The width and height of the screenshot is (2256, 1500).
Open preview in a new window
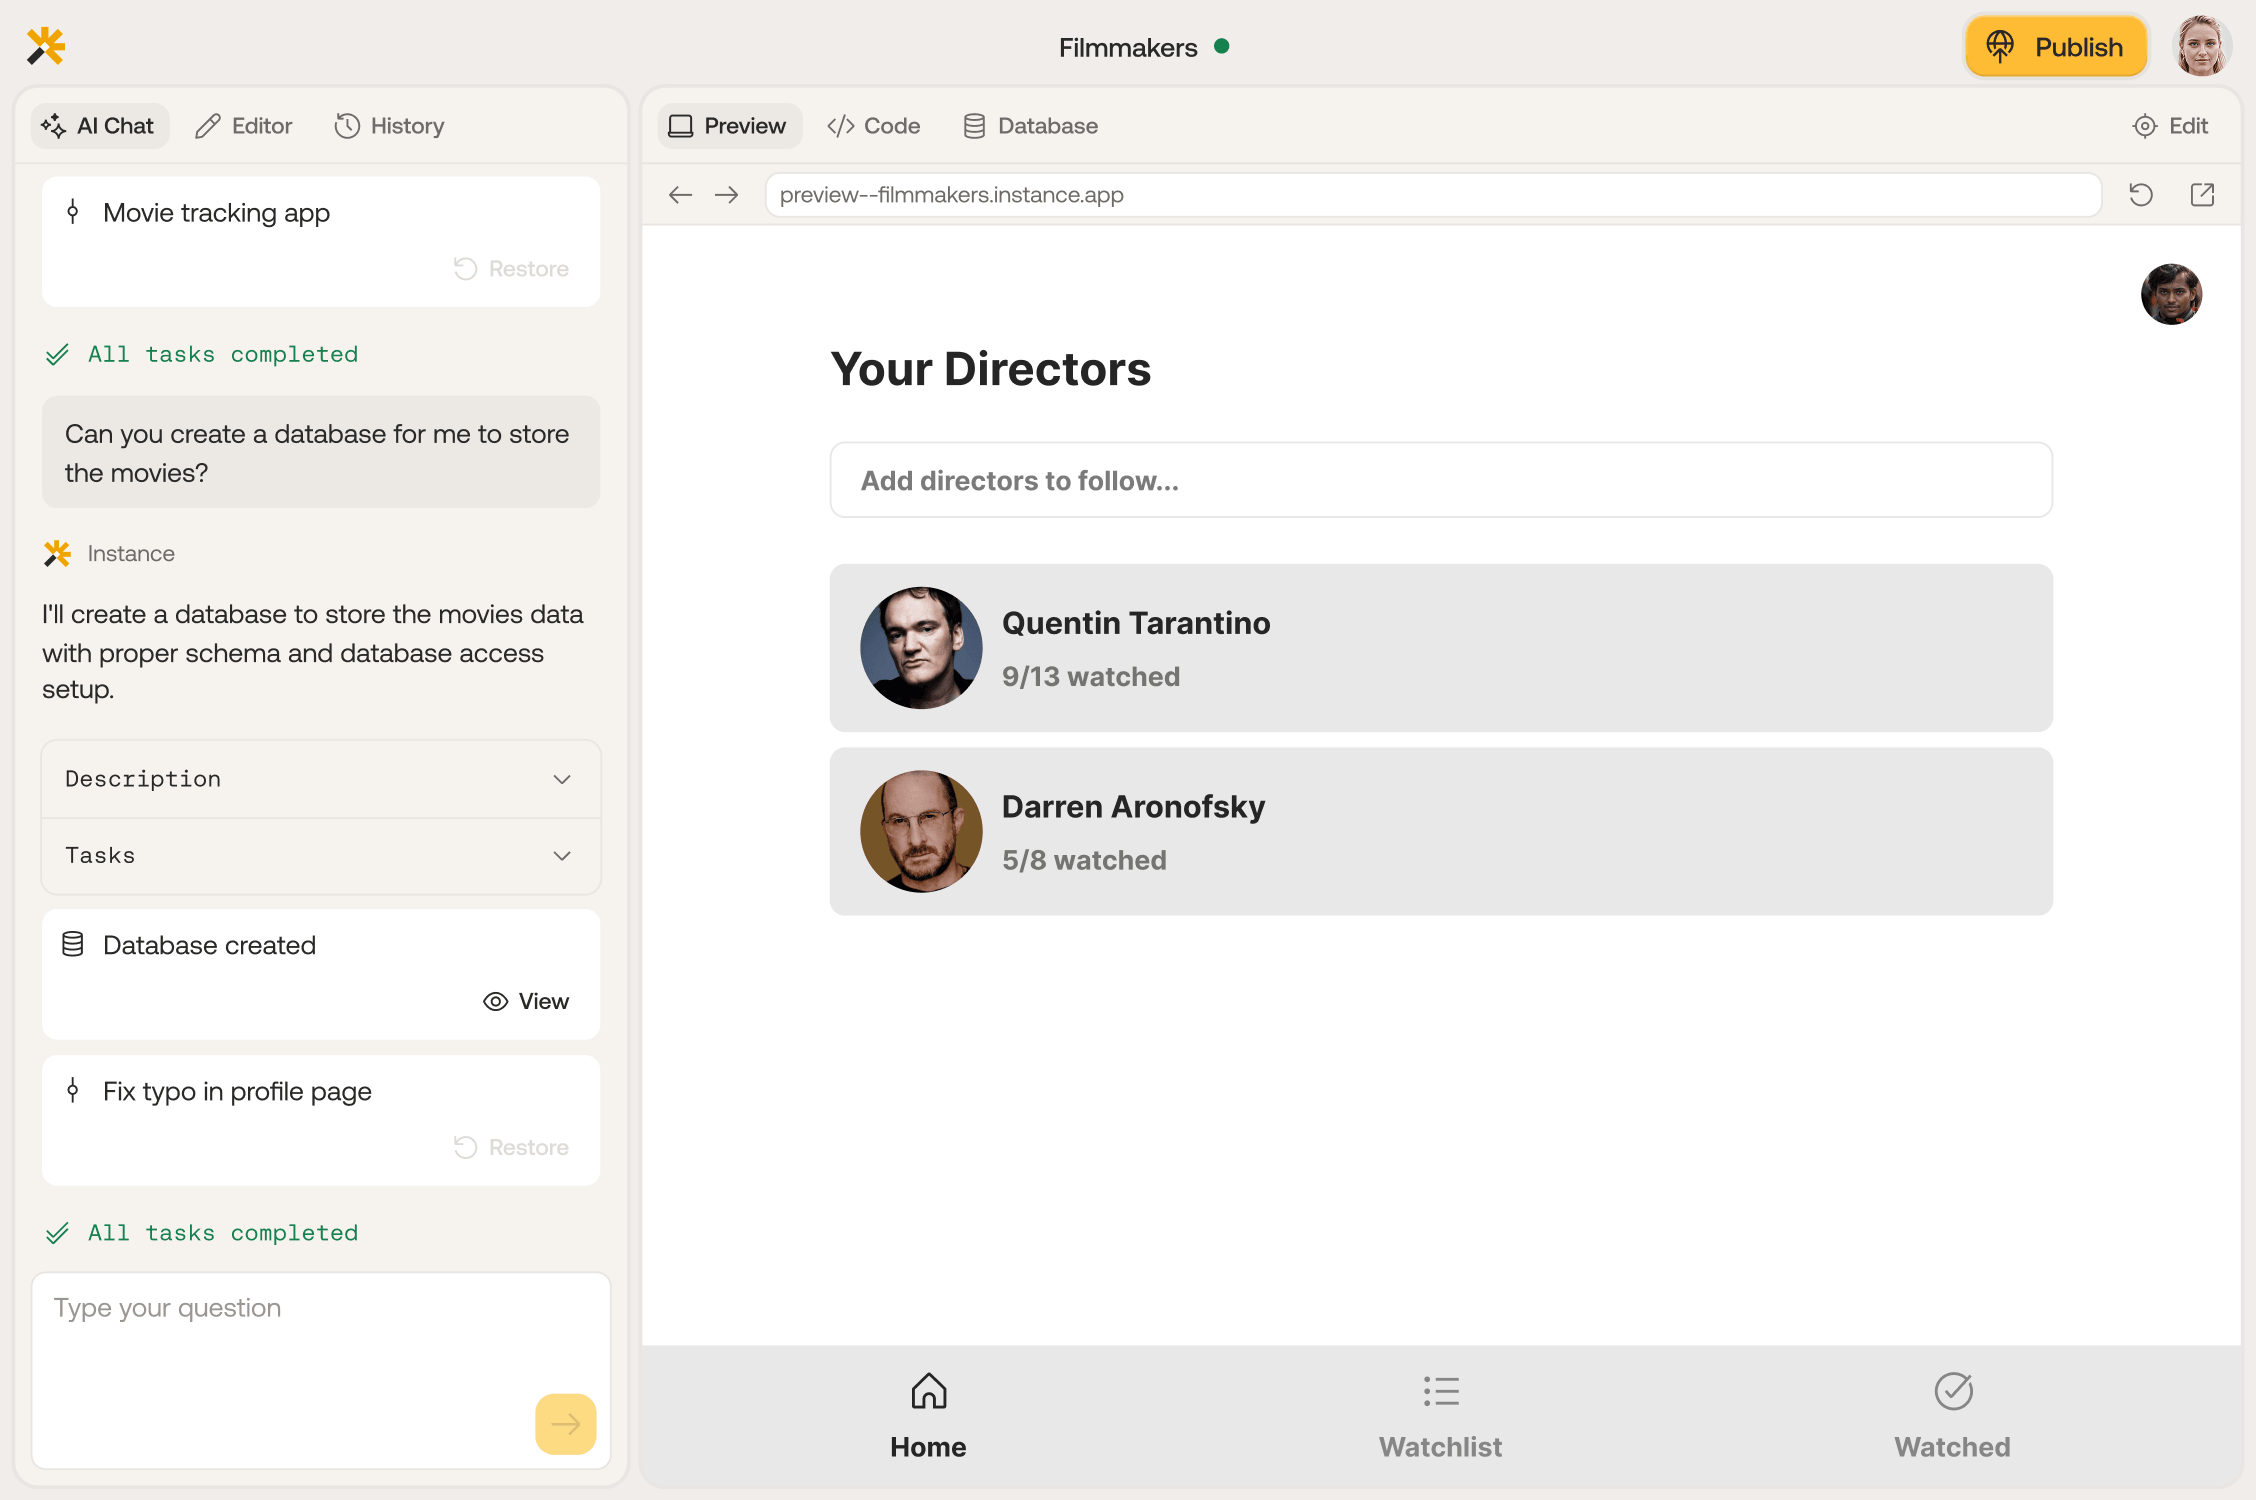[2203, 195]
